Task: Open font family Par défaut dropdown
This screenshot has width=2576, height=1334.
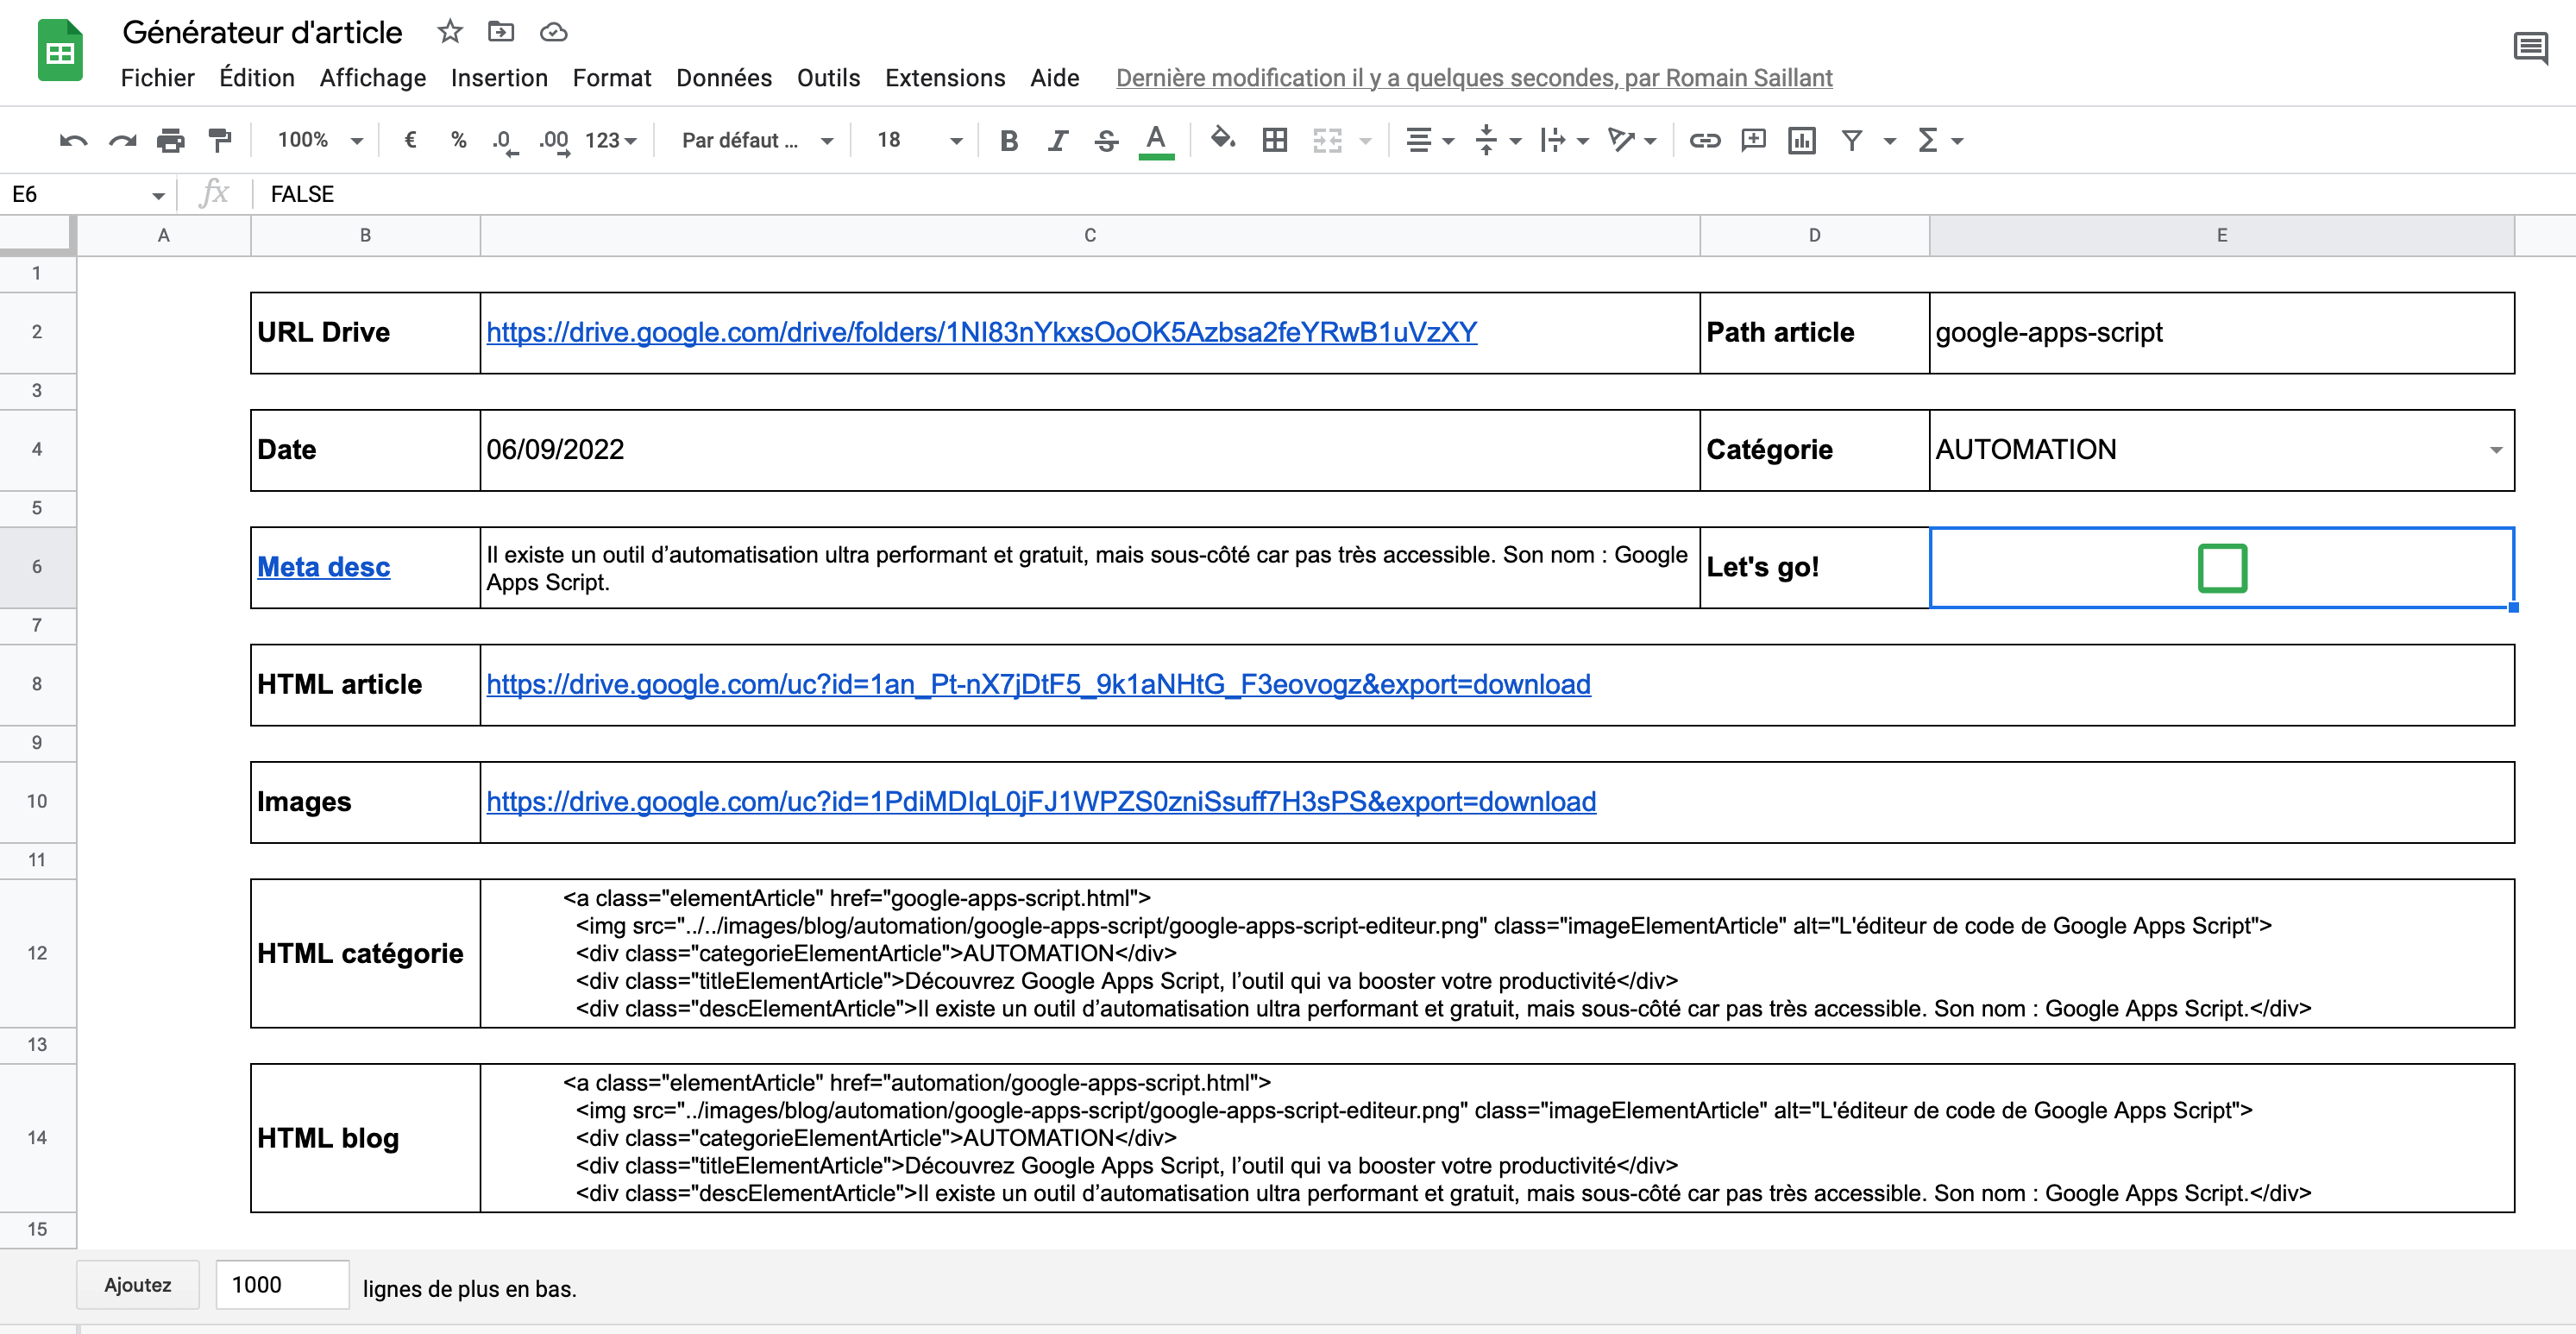Action: (757, 141)
